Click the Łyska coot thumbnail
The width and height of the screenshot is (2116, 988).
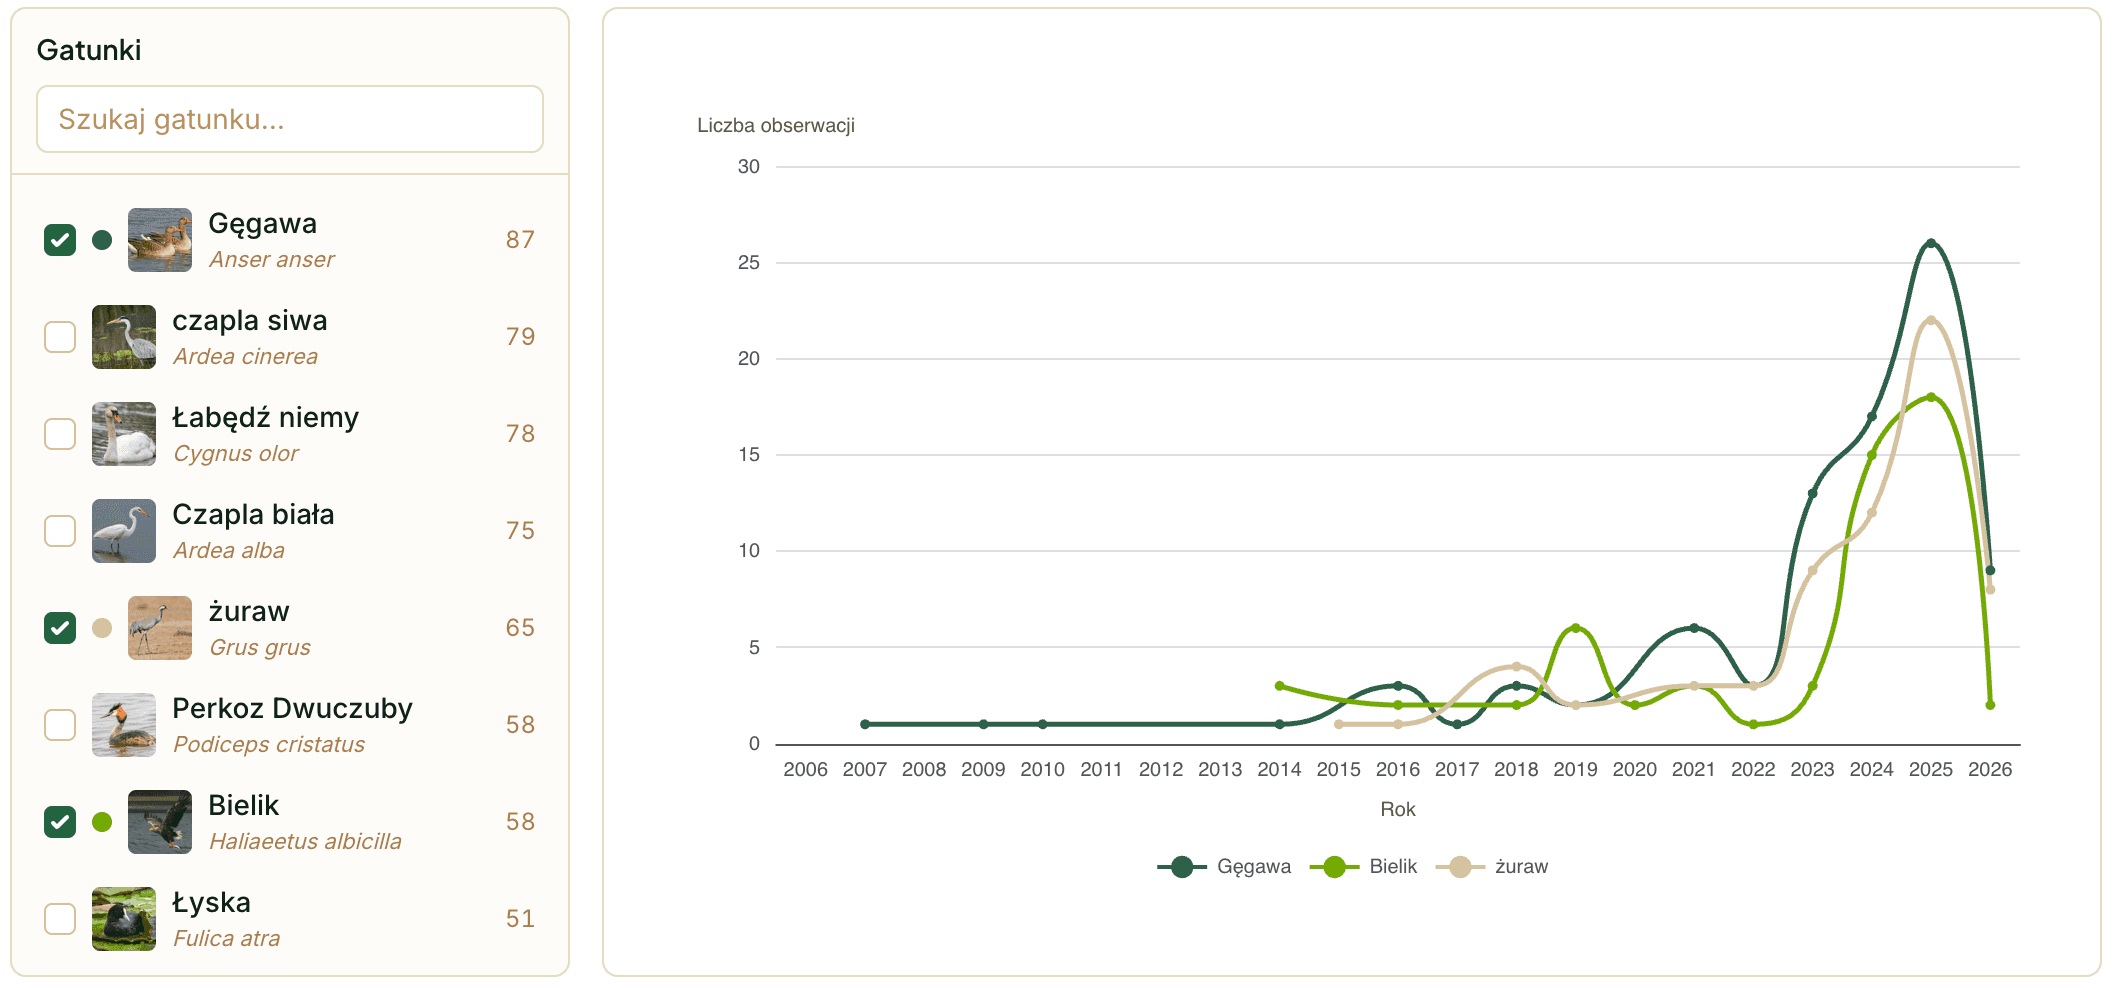coord(124,919)
